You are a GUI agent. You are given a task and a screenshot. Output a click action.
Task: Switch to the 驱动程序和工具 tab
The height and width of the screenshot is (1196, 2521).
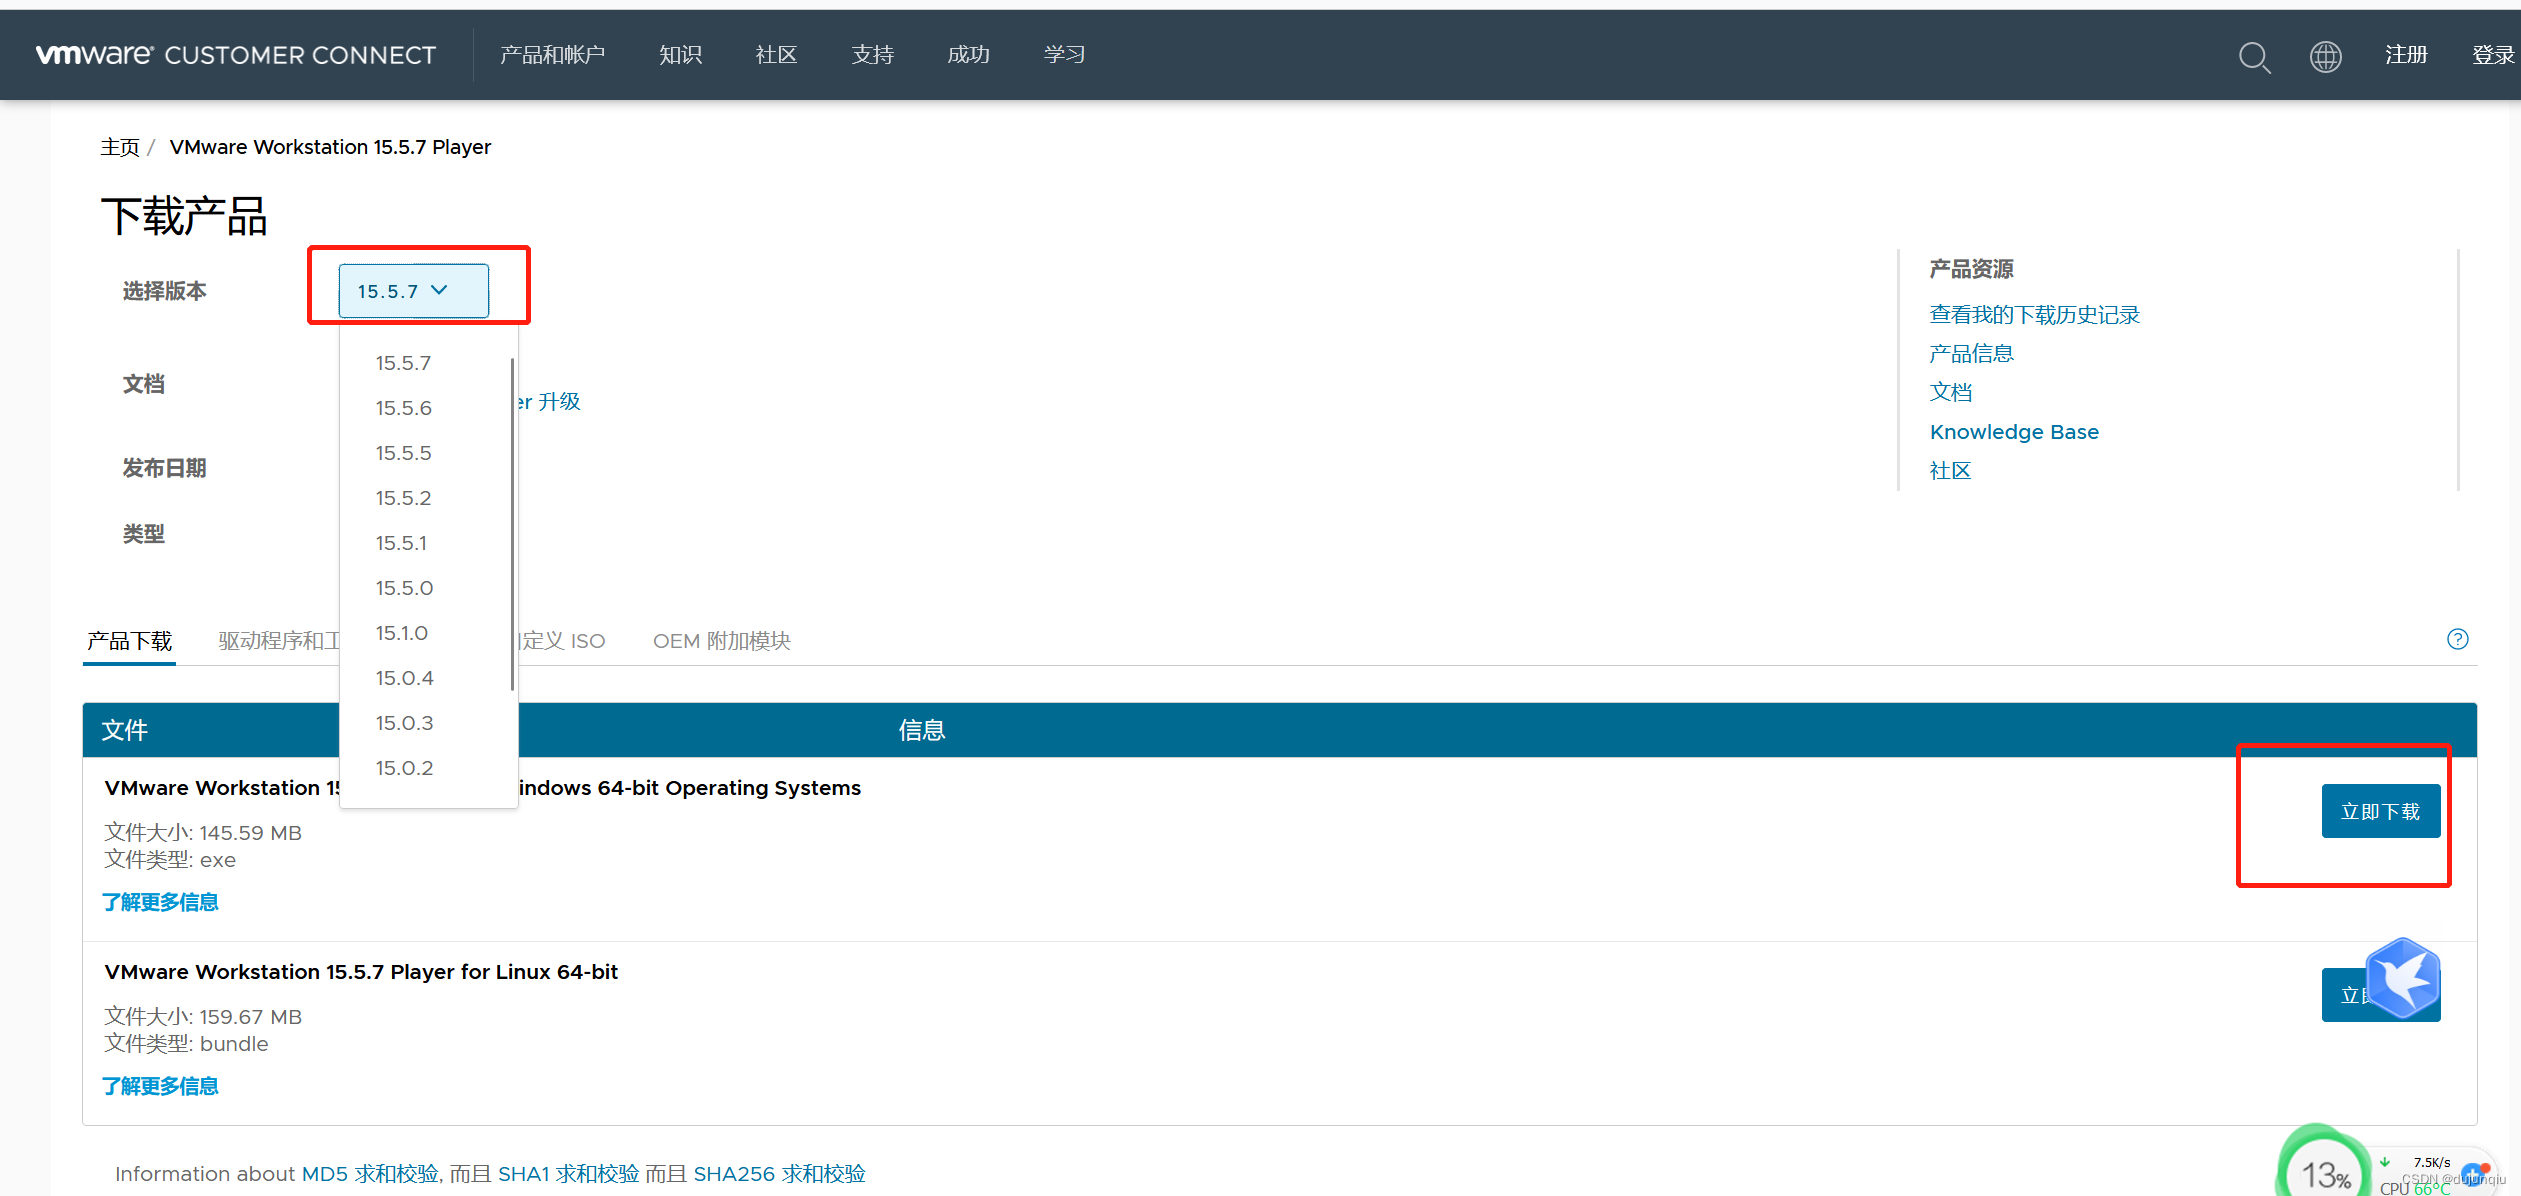279,641
